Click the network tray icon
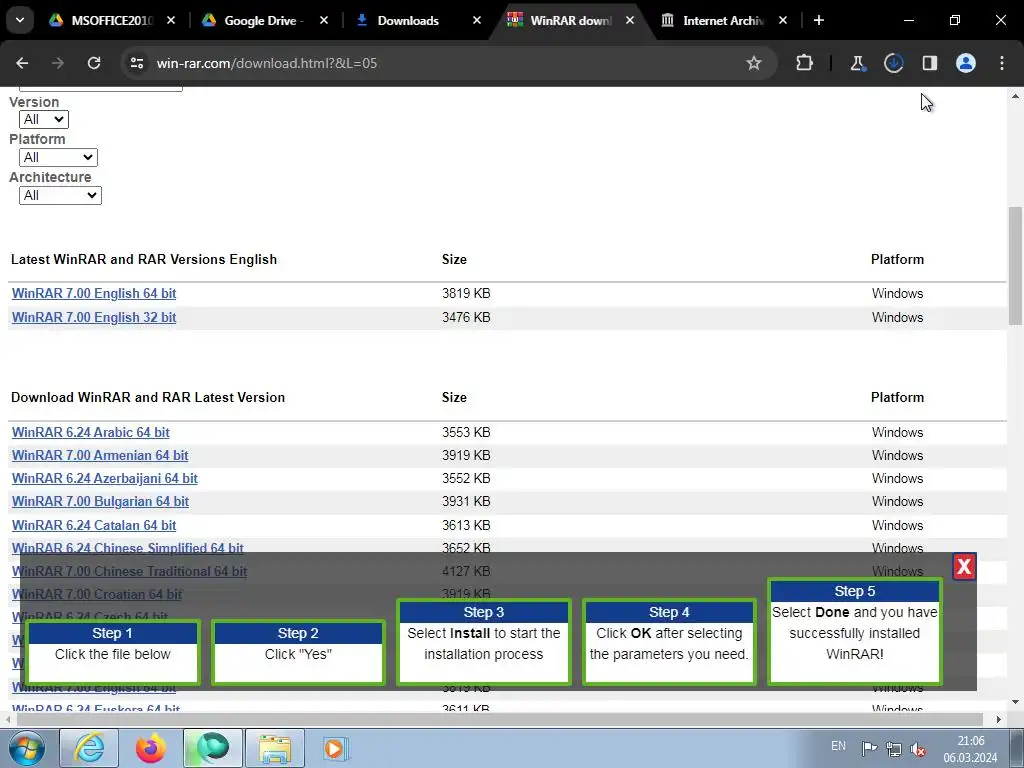1024x768 pixels. pyautogui.click(x=893, y=748)
